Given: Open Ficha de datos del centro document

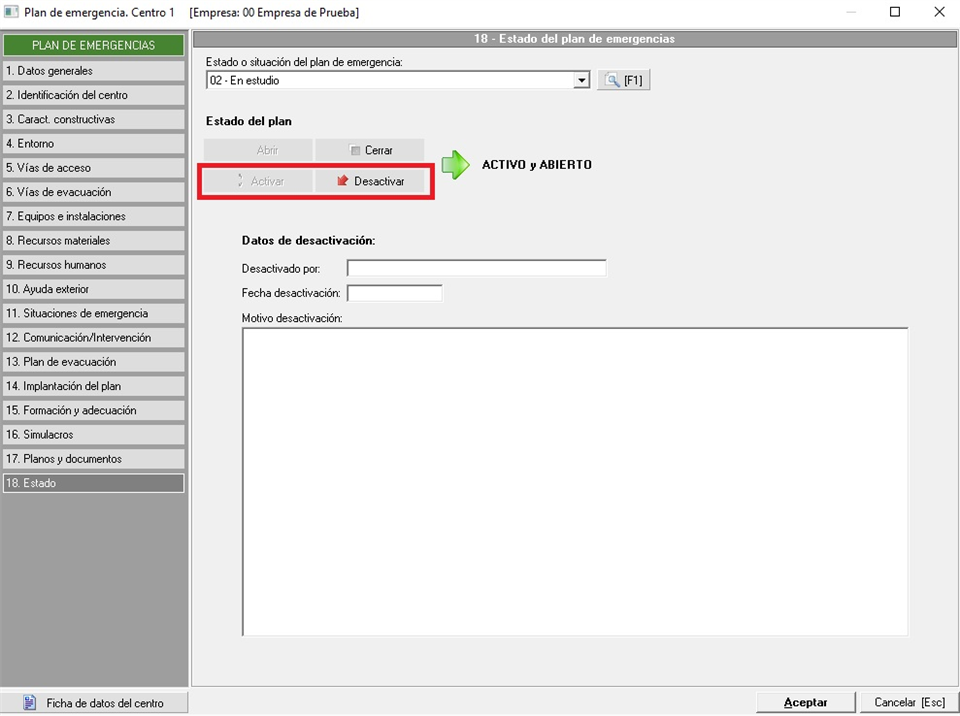Looking at the screenshot, I should tap(94, 703).
